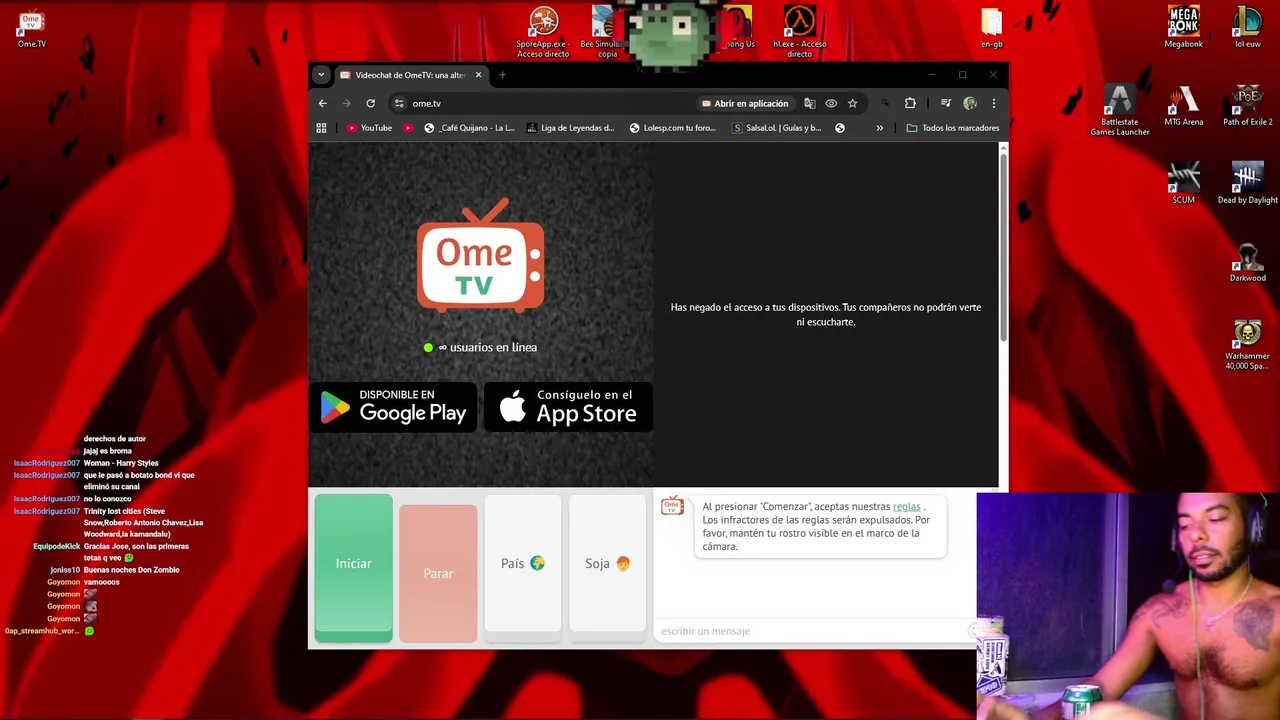Open the Chrome extensions puzzle icon
The height and width of the screenshot is (720, 1280).
[910, 103]
